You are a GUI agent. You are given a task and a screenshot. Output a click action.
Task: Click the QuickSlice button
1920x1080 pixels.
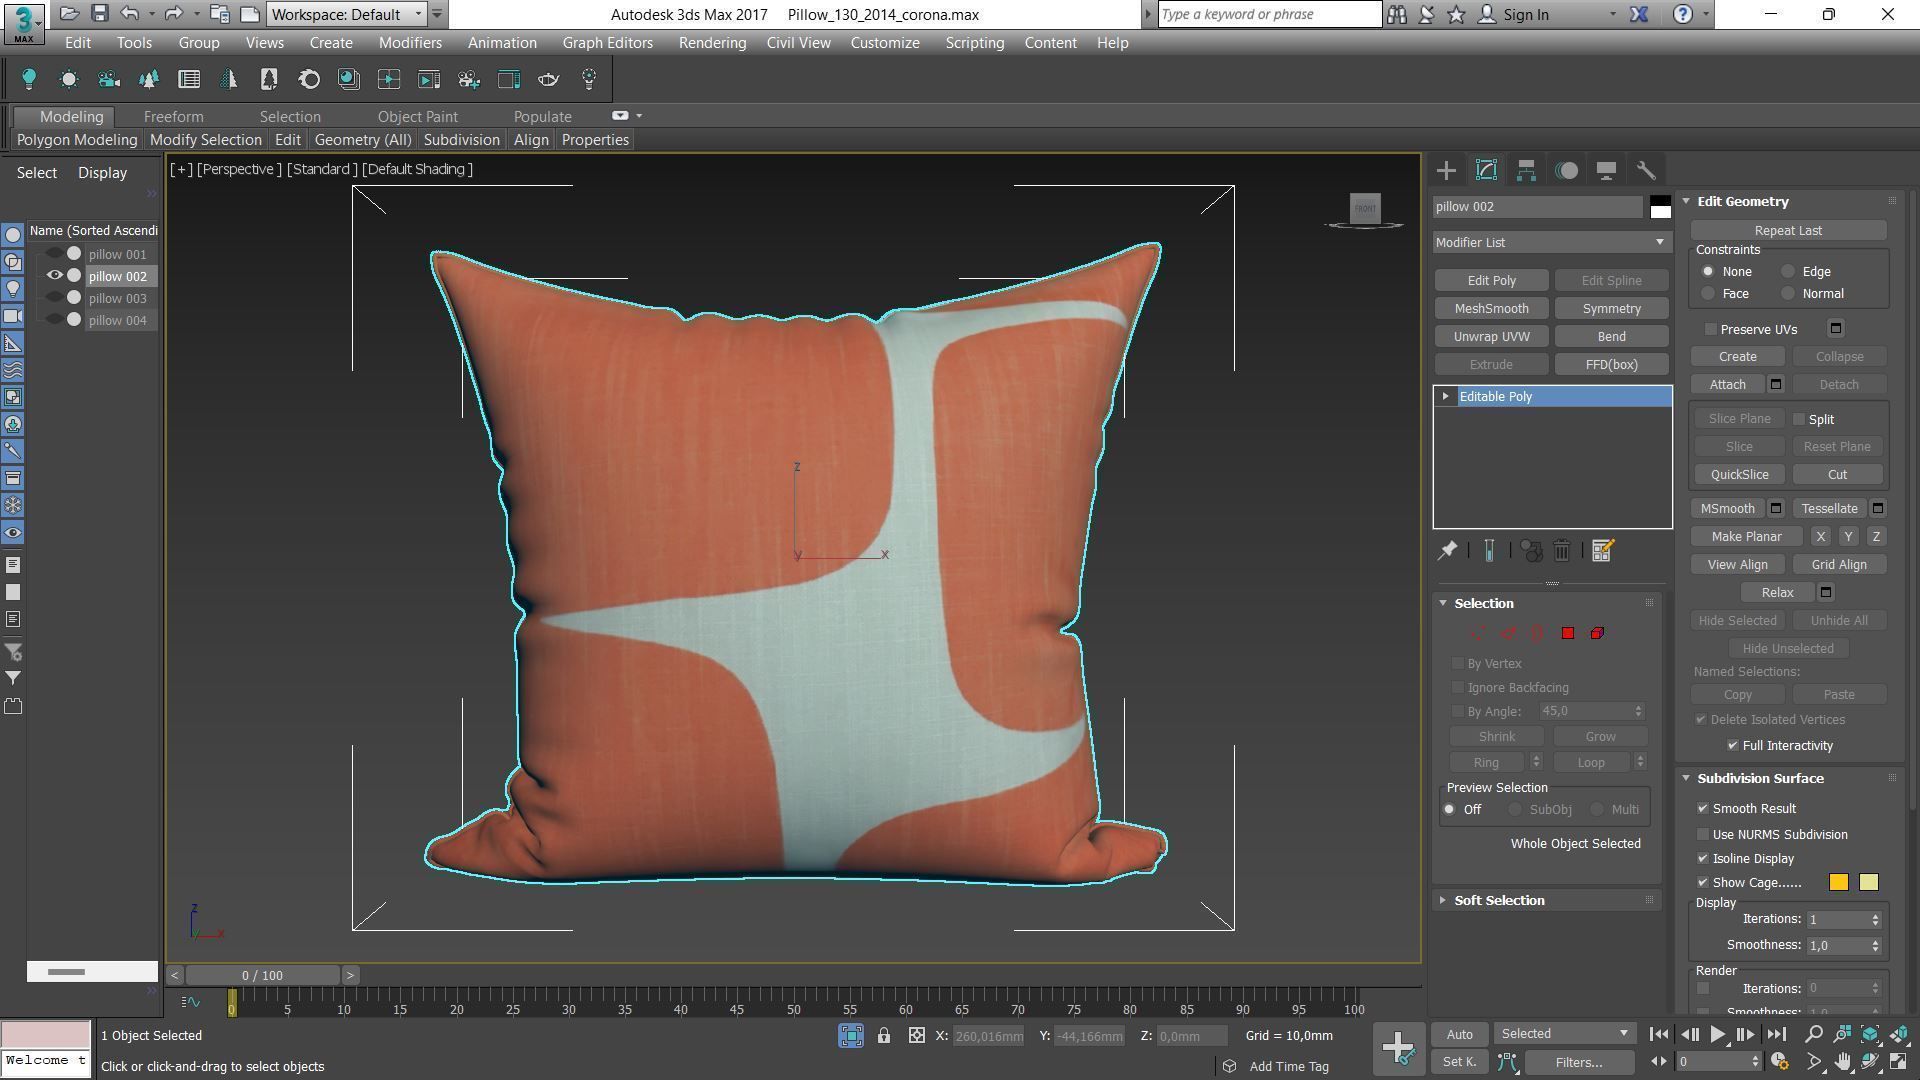point(1739,475)
